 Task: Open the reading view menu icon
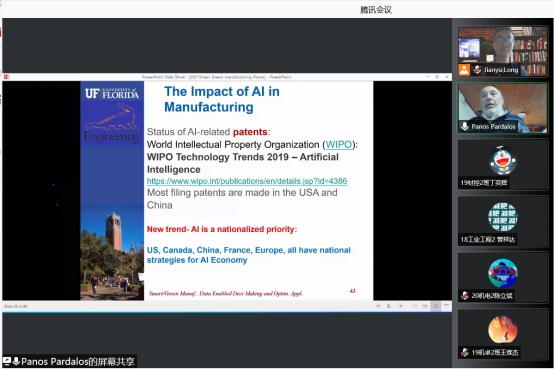click(389, 306)
